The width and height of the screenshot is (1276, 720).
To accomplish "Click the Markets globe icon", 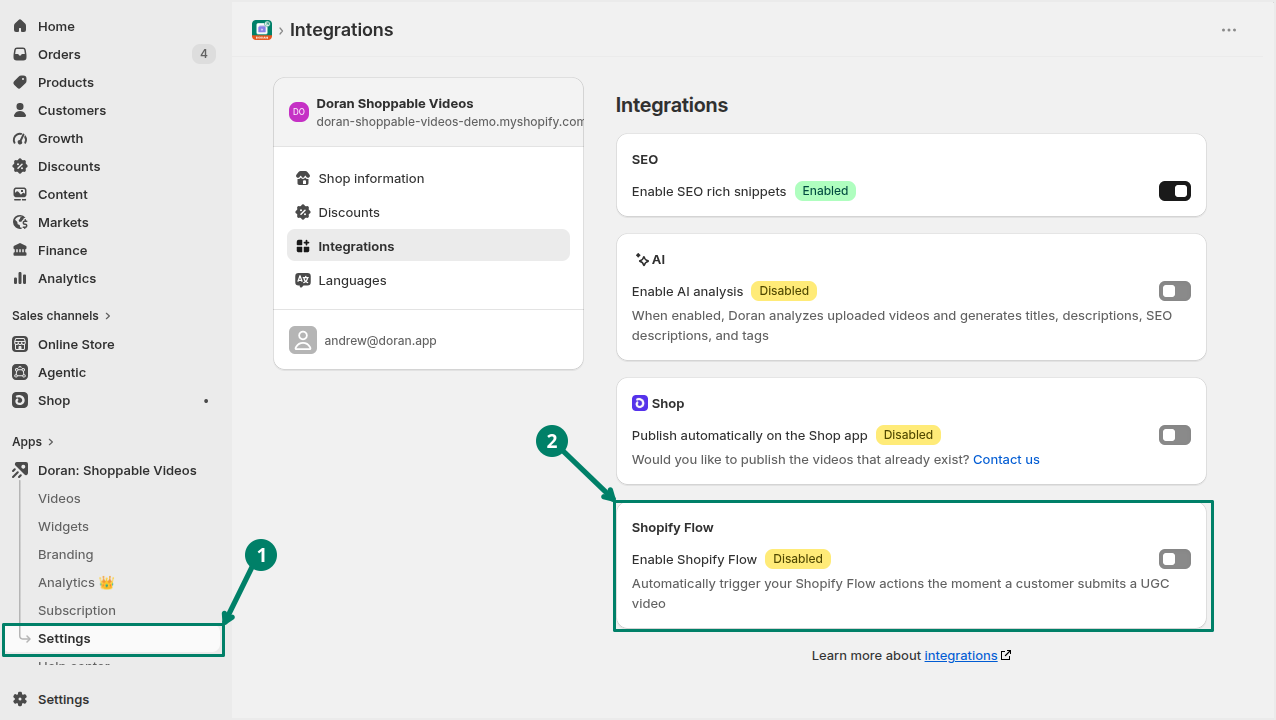I will tap(20, 222).
